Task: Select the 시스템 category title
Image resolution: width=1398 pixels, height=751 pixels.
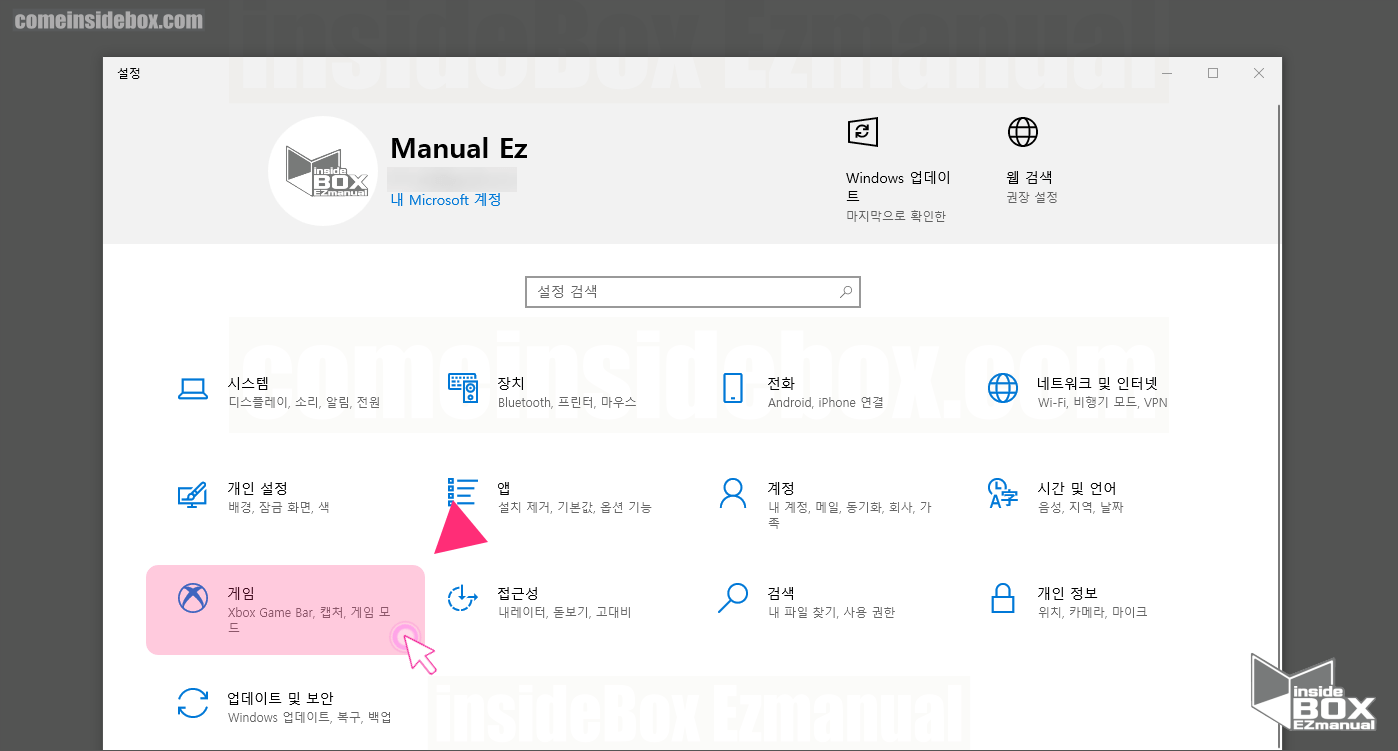Action: 248,383
